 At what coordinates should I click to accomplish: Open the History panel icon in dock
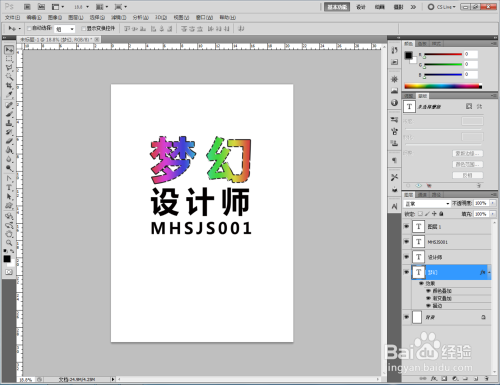click(394, 50)
